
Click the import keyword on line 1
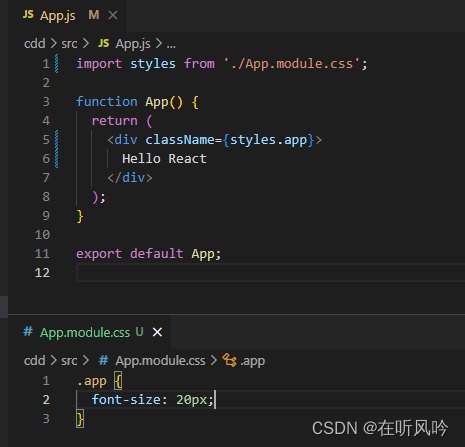(x=99, y=64)
